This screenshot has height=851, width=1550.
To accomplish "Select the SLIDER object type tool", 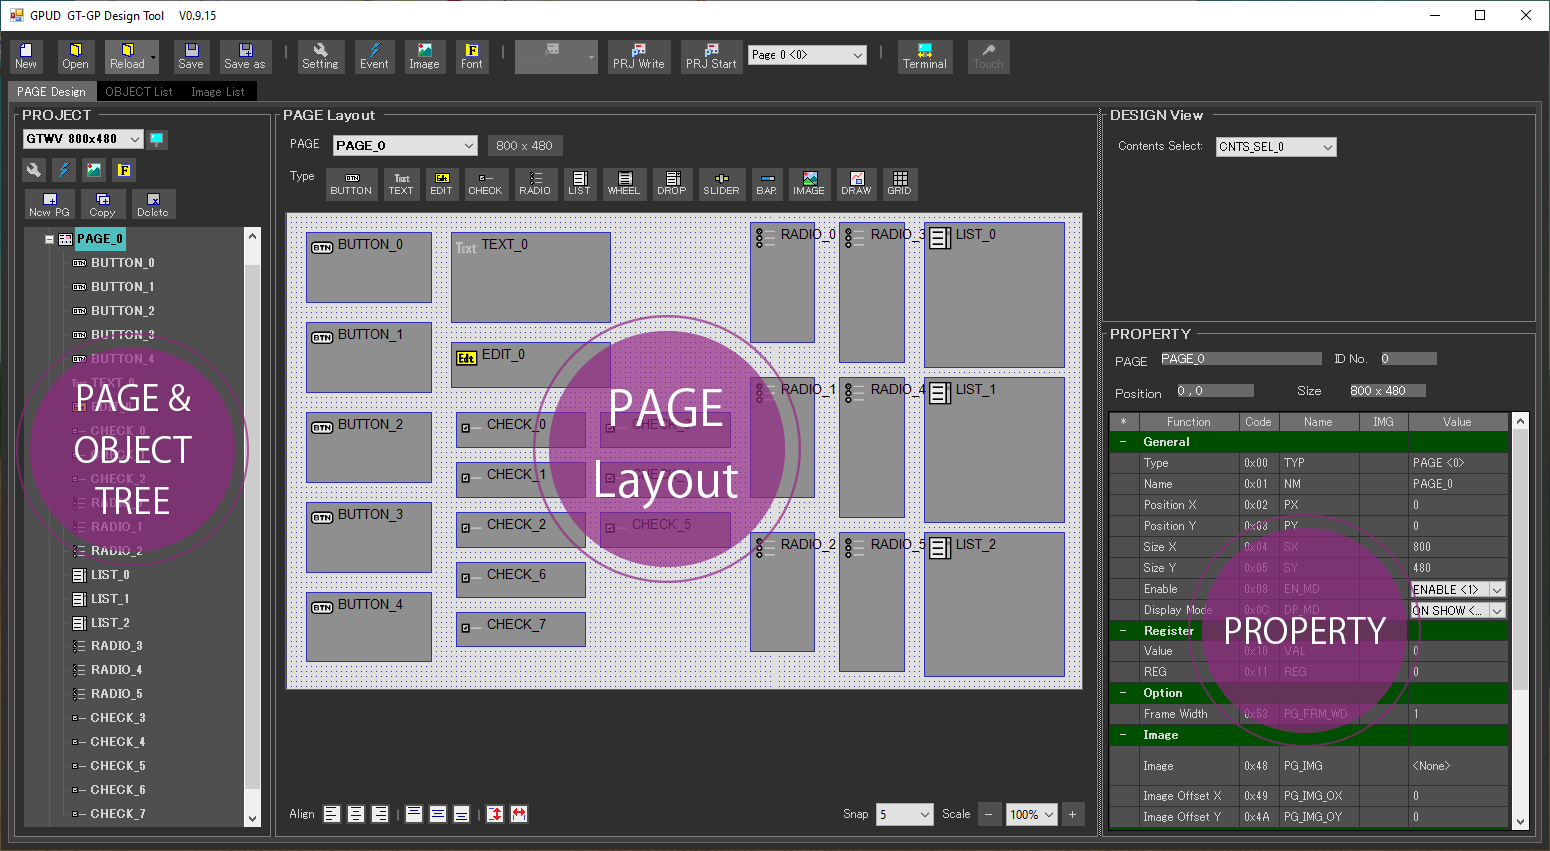I will [721, 184].
